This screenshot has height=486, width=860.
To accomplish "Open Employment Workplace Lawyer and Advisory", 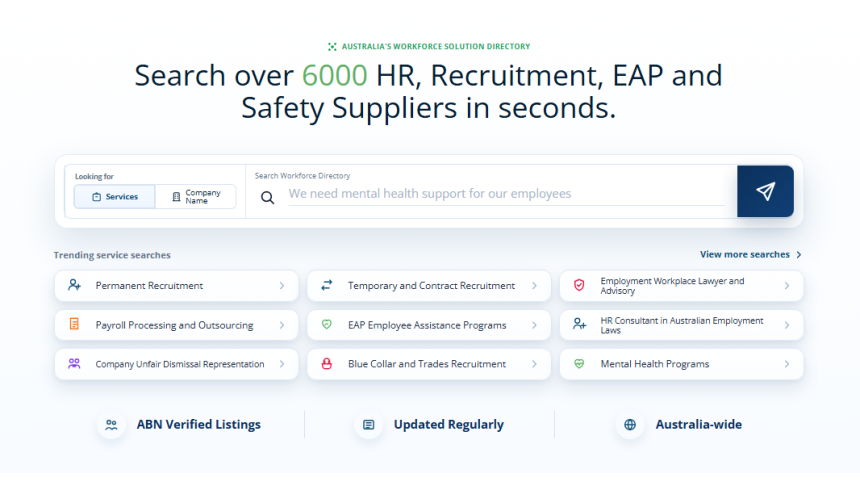I will (x=681, y=286).
